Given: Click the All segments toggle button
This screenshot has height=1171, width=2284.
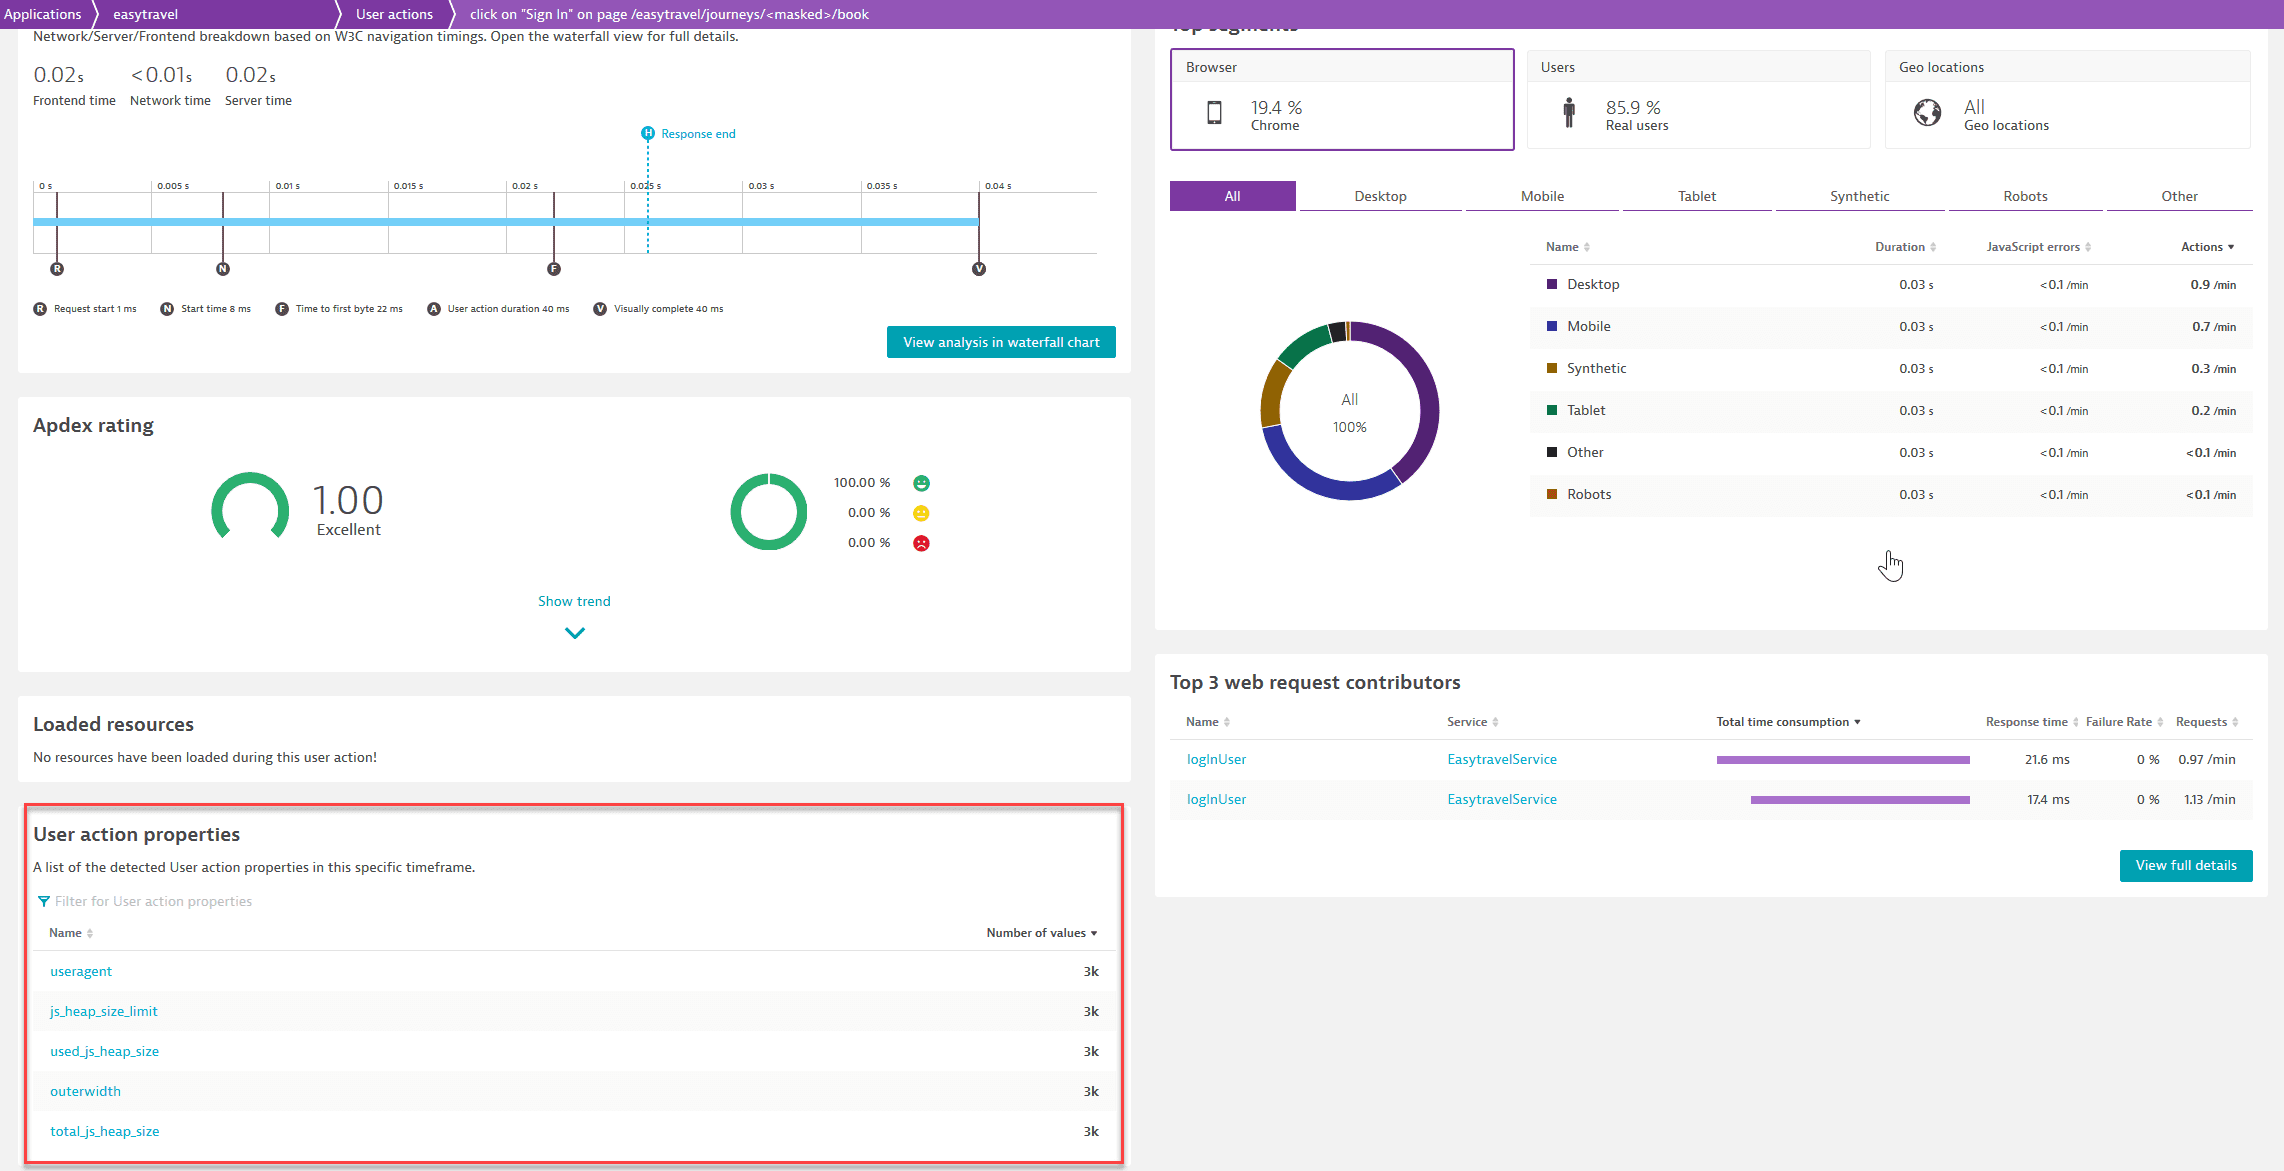Looking at the screenshot, I should pos(1230,196).
